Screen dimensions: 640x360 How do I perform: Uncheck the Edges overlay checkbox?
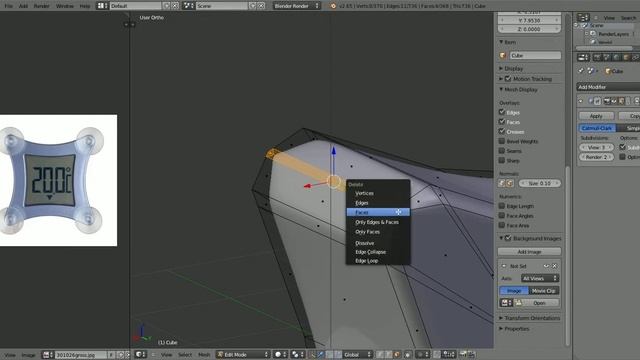pyautogui.click(x=502, y=112)
